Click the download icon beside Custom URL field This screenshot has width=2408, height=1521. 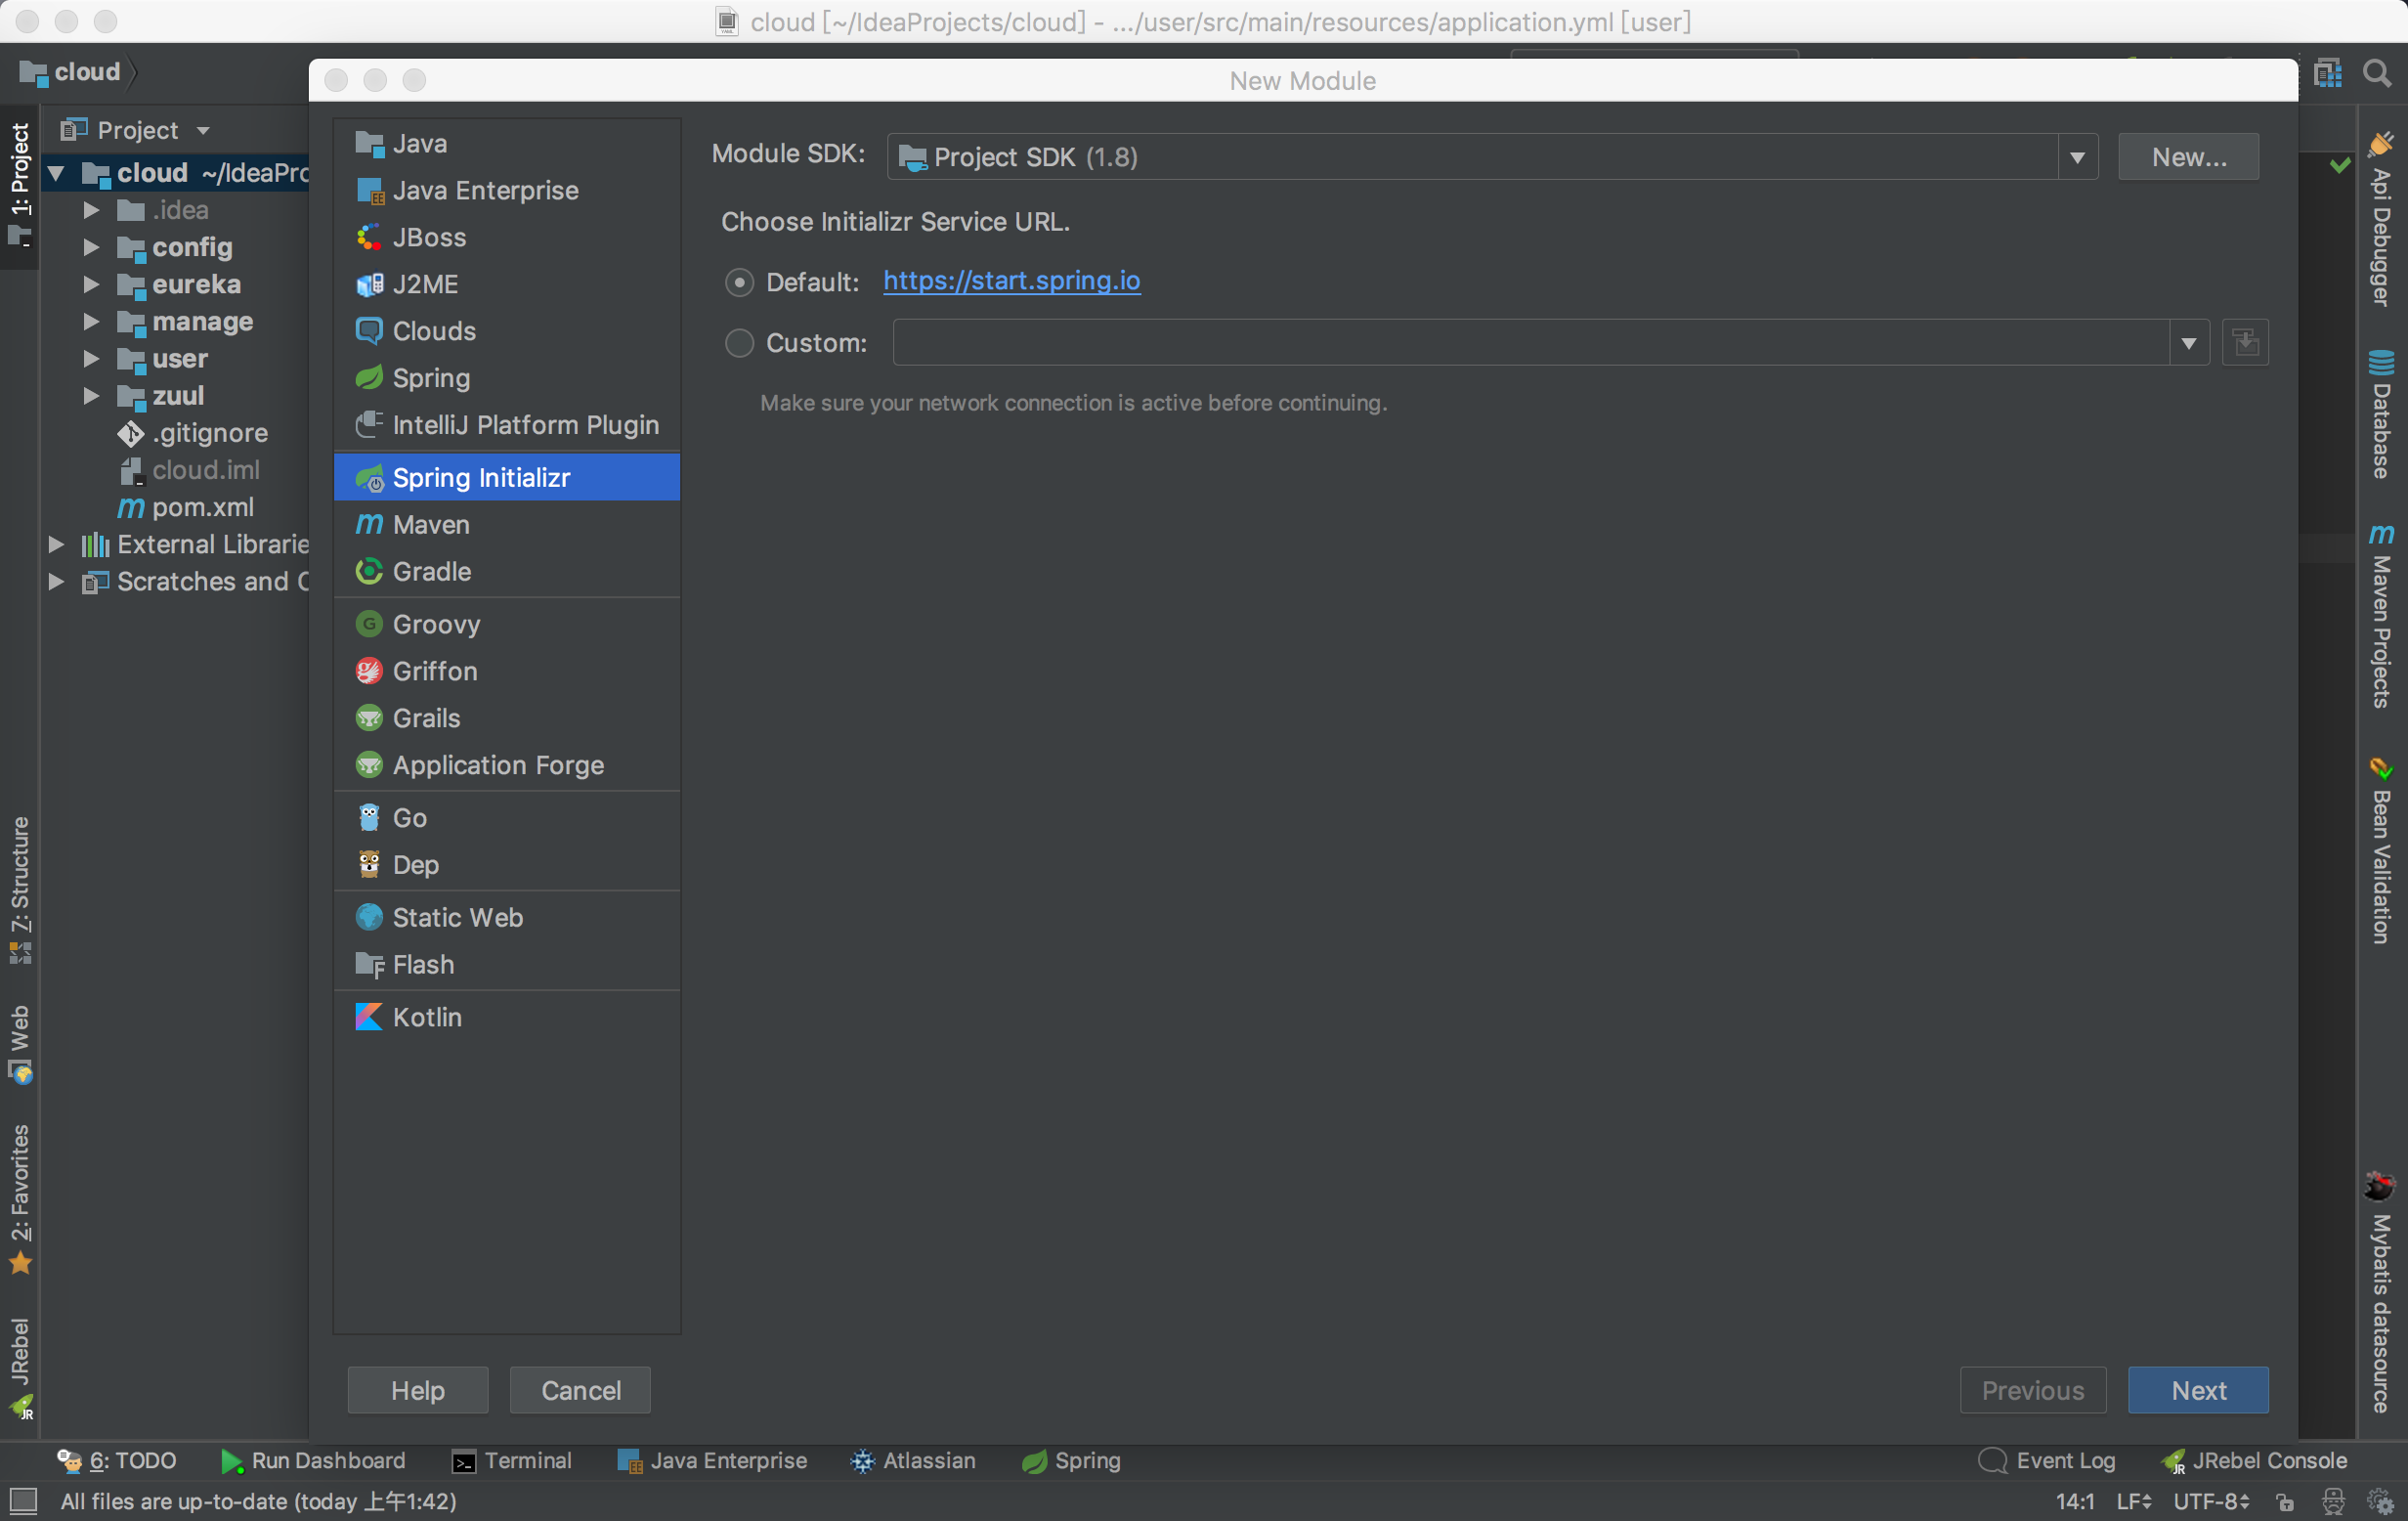pos(2245,343)
